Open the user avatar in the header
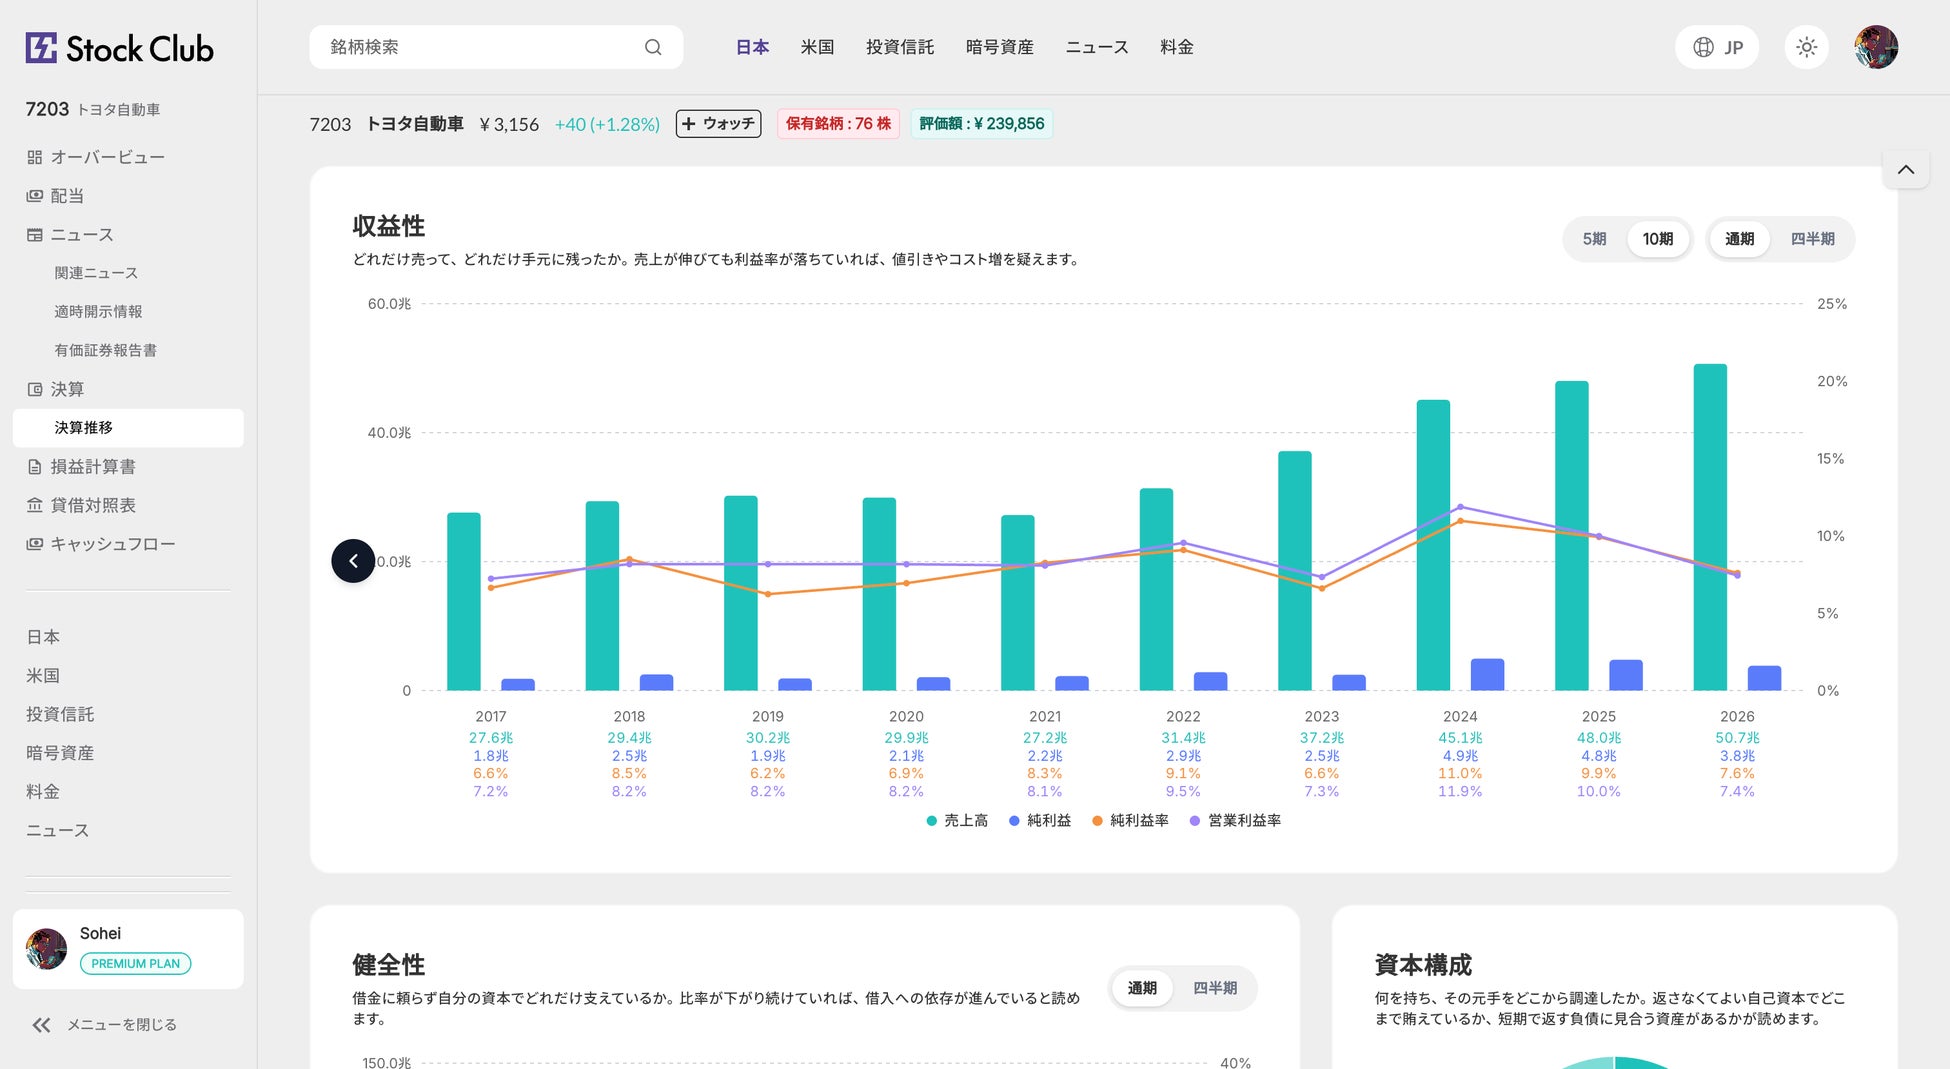Image resolution: width=1950 pixels, height=1069 pixels. click(1876, 47)
